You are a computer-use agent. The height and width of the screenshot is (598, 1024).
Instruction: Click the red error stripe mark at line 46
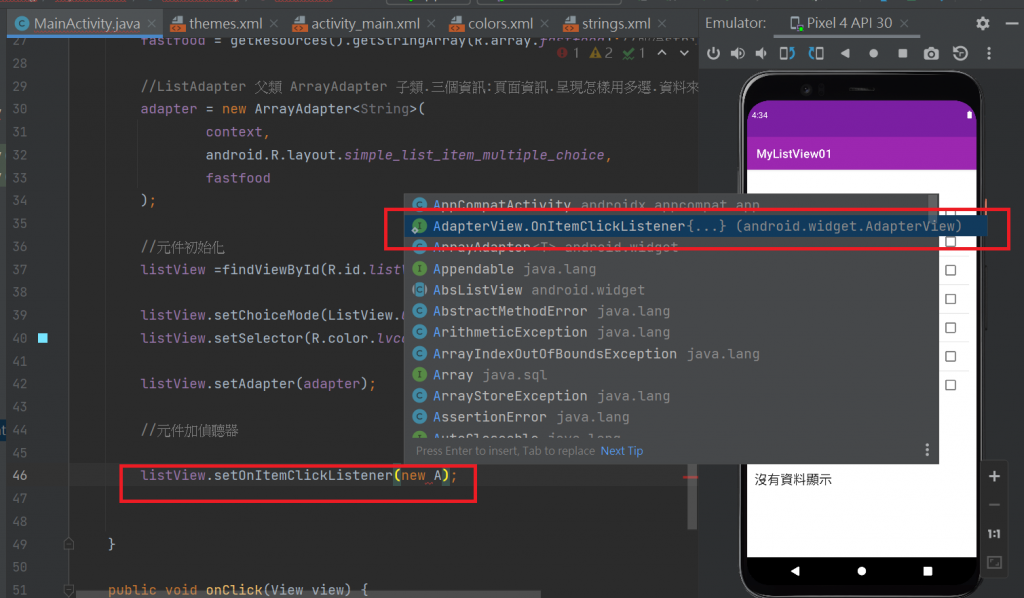(x=690, y=477)
